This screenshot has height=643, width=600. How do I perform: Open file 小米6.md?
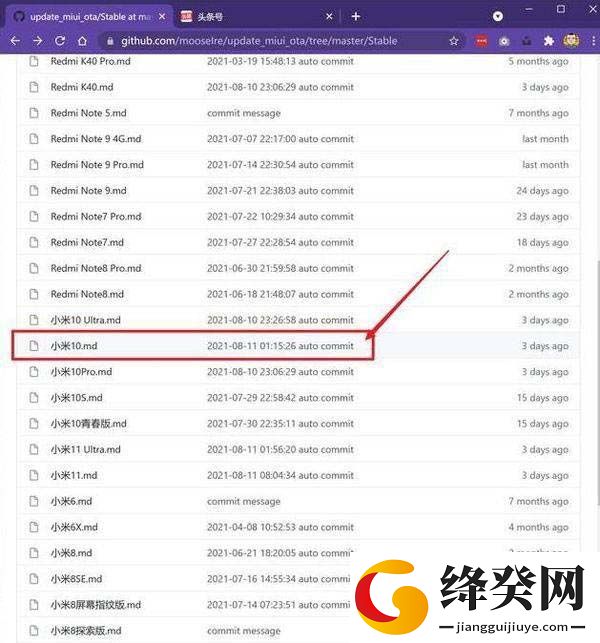point(71,501)
